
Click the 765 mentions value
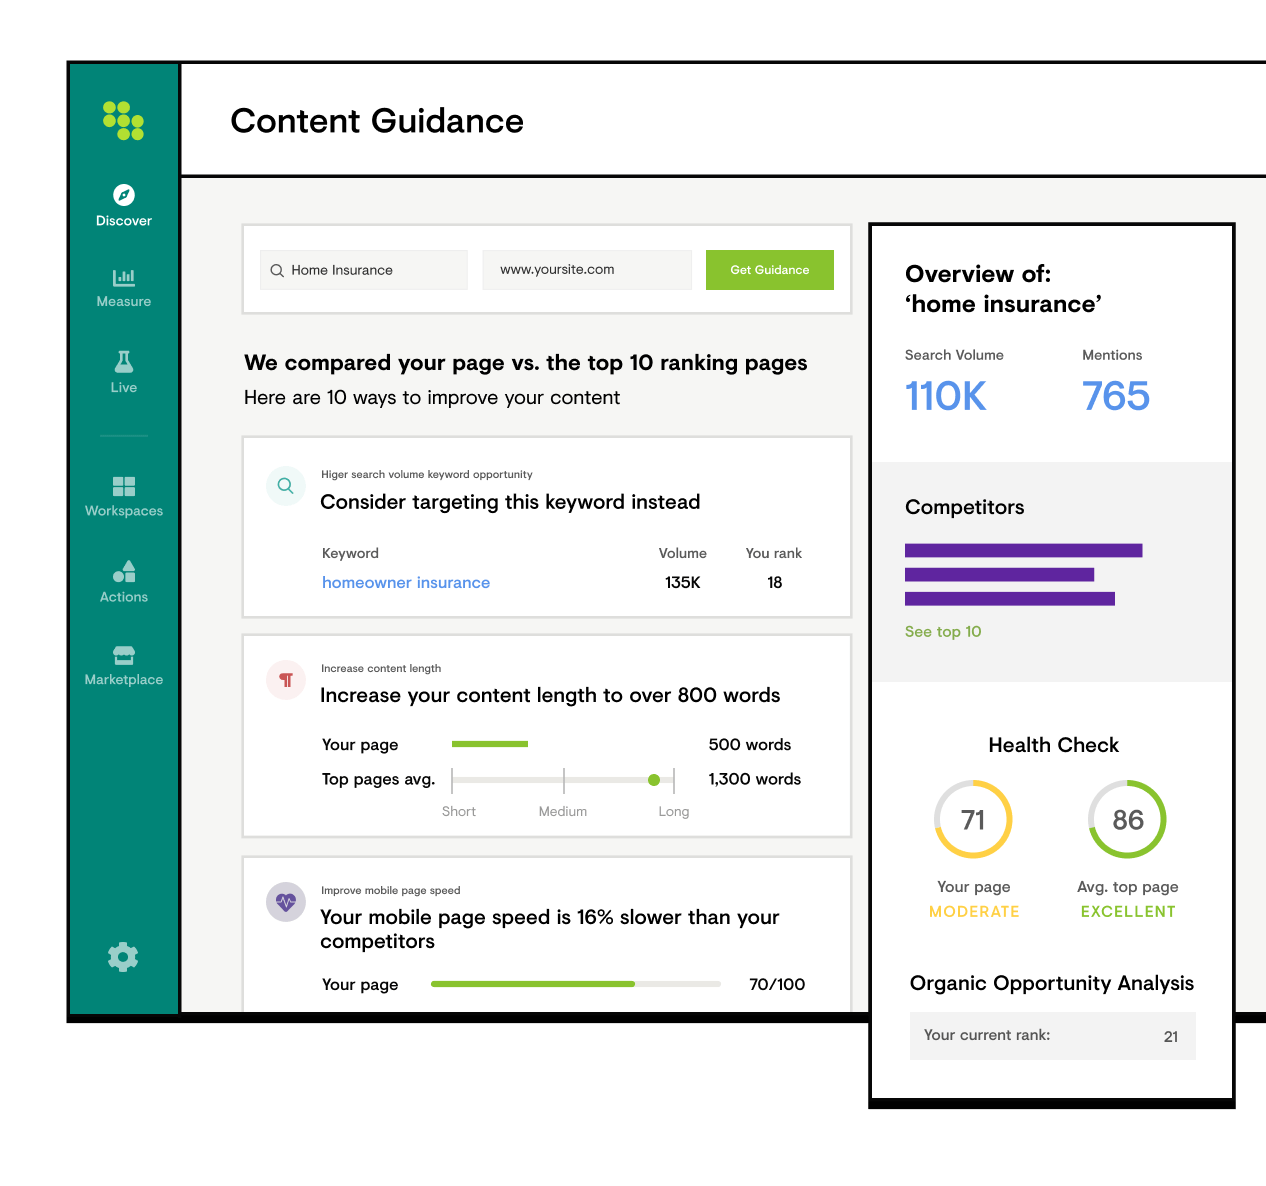point(1116,397)
